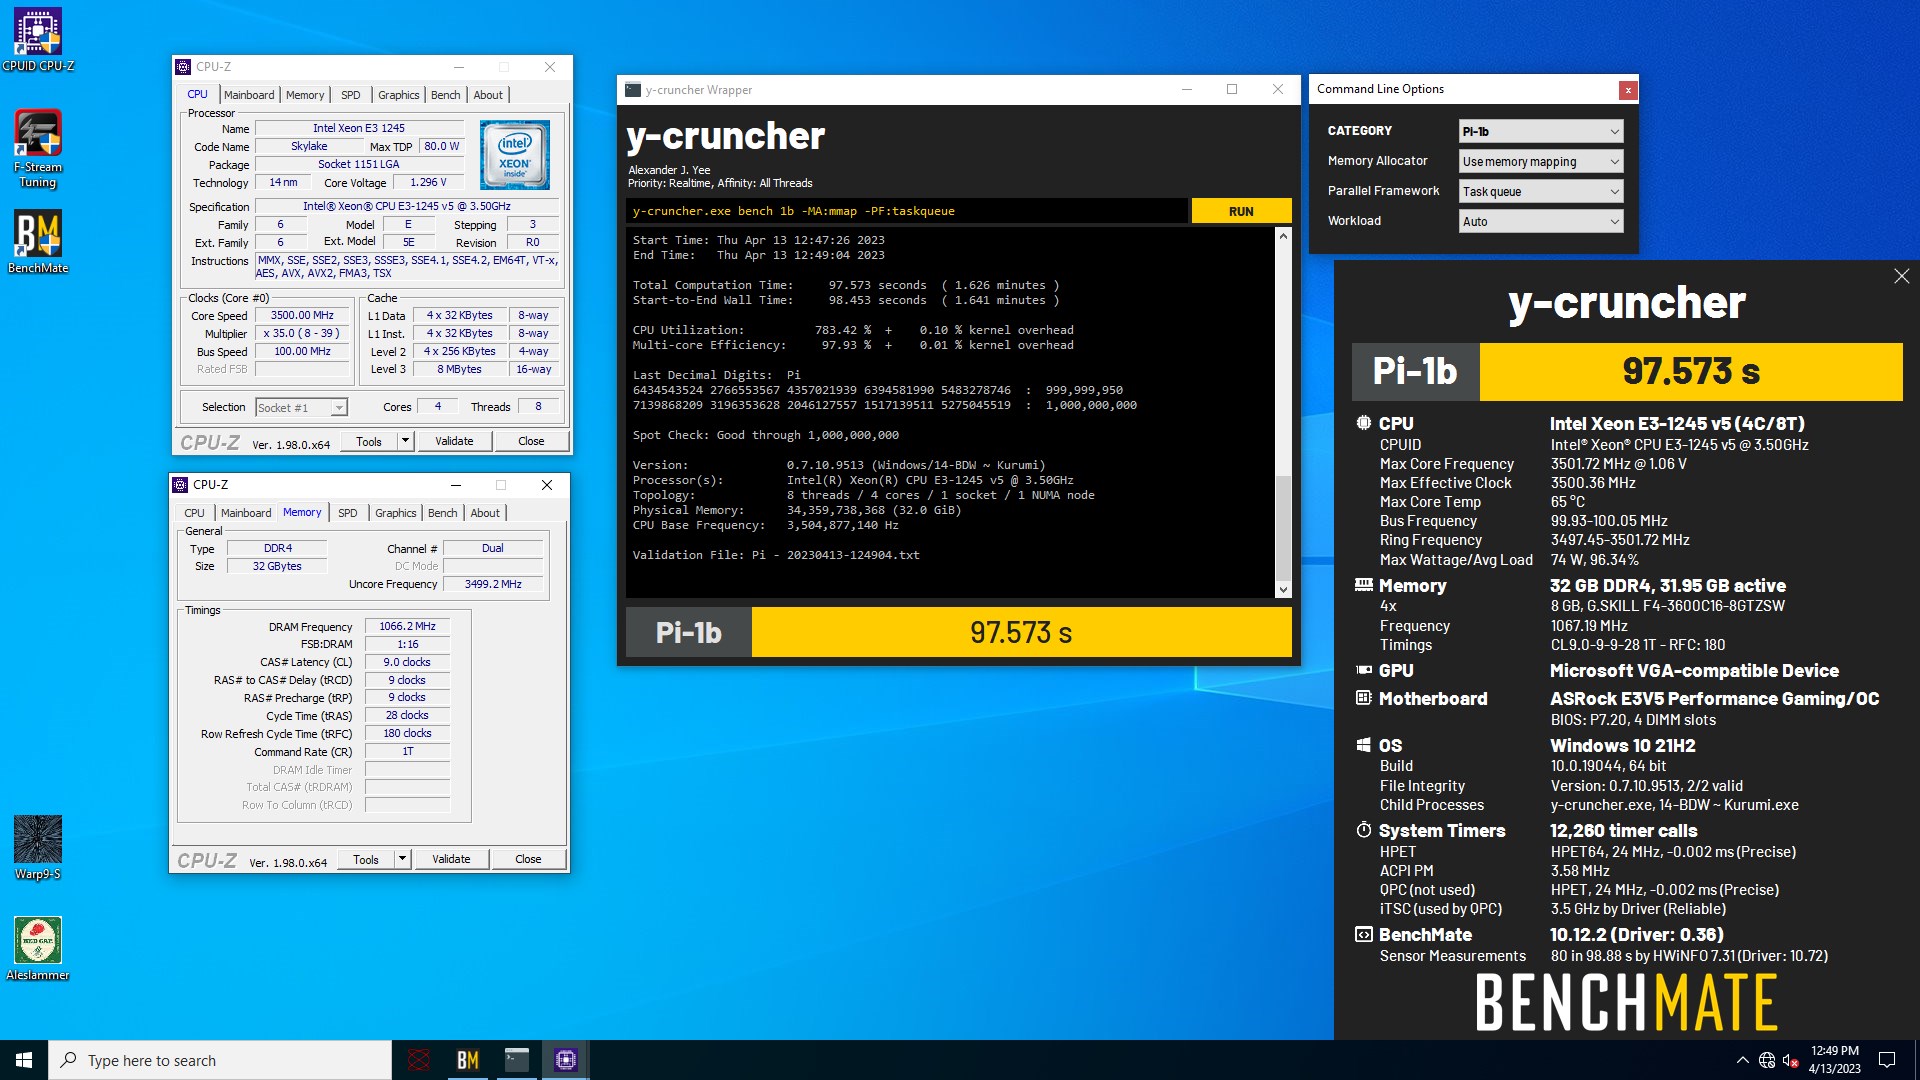Switch to CPU tab in bottom CPU-Z
The width and height of the screenshot is (1920, 1080).
(194, 513)
